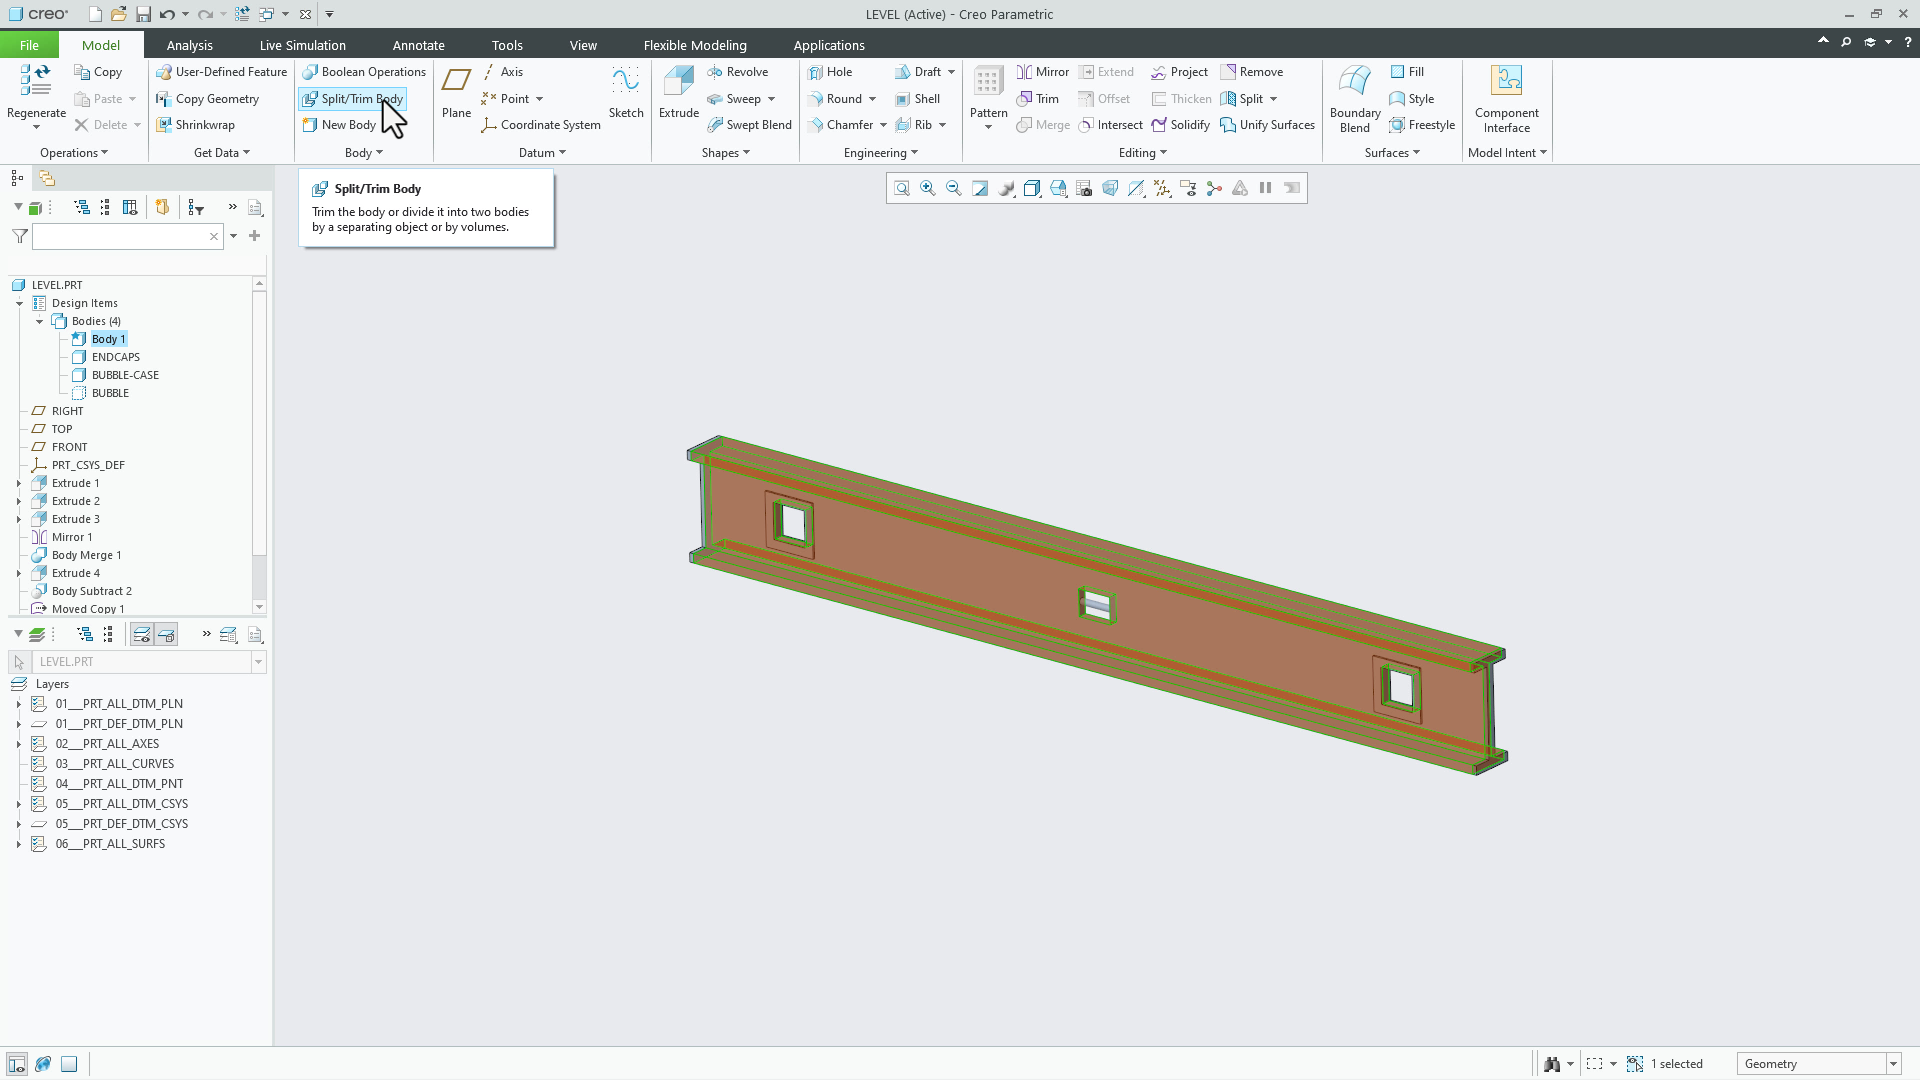Activate the Mirror editing tool
The height and width of the screenshot is (1080, 1920).
click(1042, 71)
